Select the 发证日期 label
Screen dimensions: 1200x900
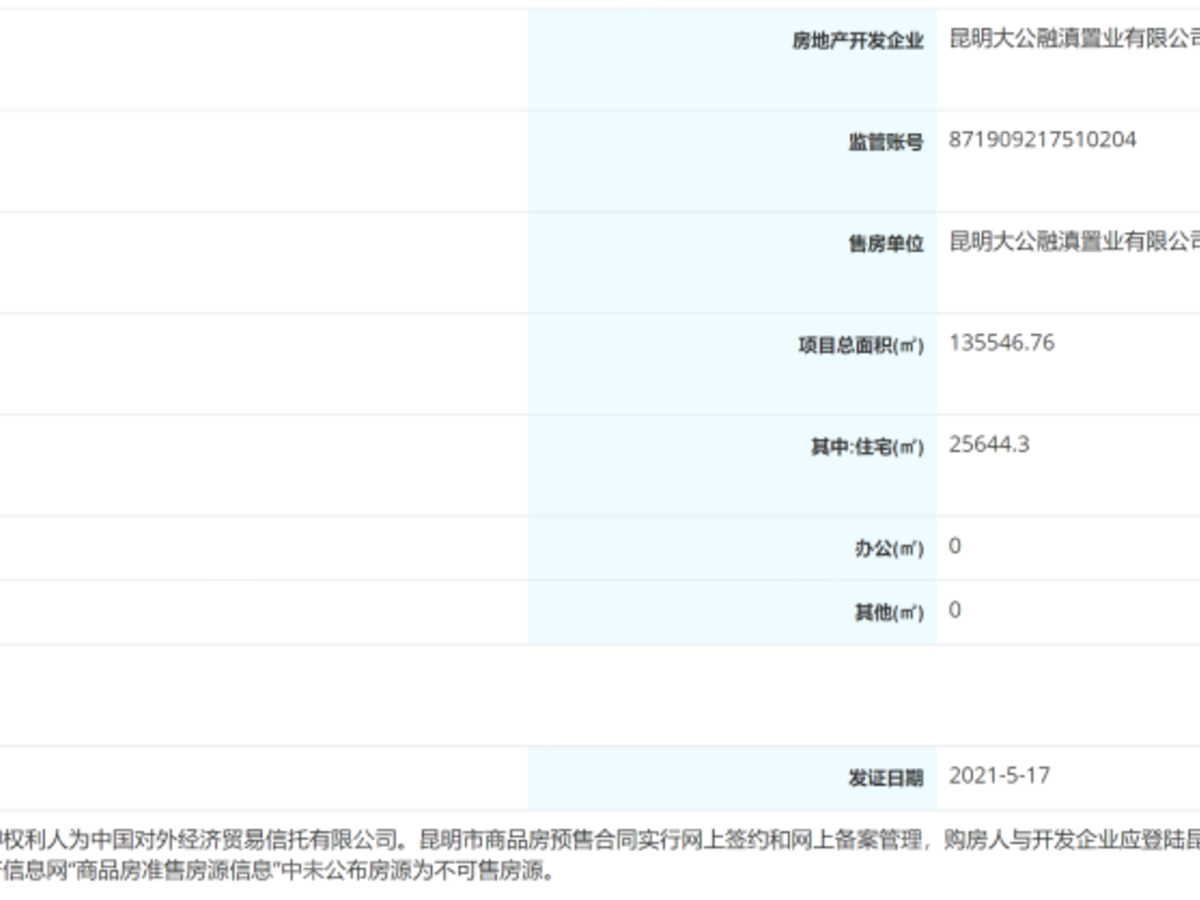point(886,779)
